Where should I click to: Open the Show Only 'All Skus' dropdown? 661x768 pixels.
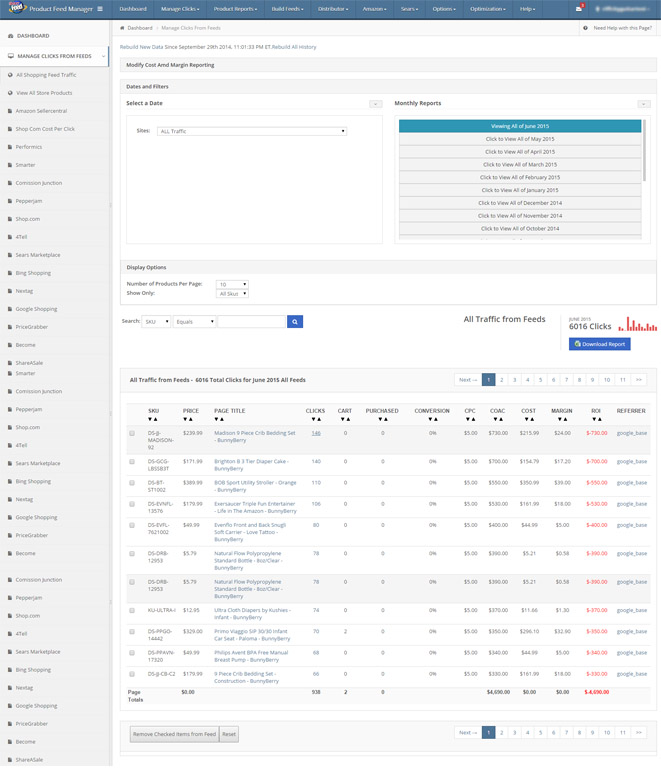232,293
